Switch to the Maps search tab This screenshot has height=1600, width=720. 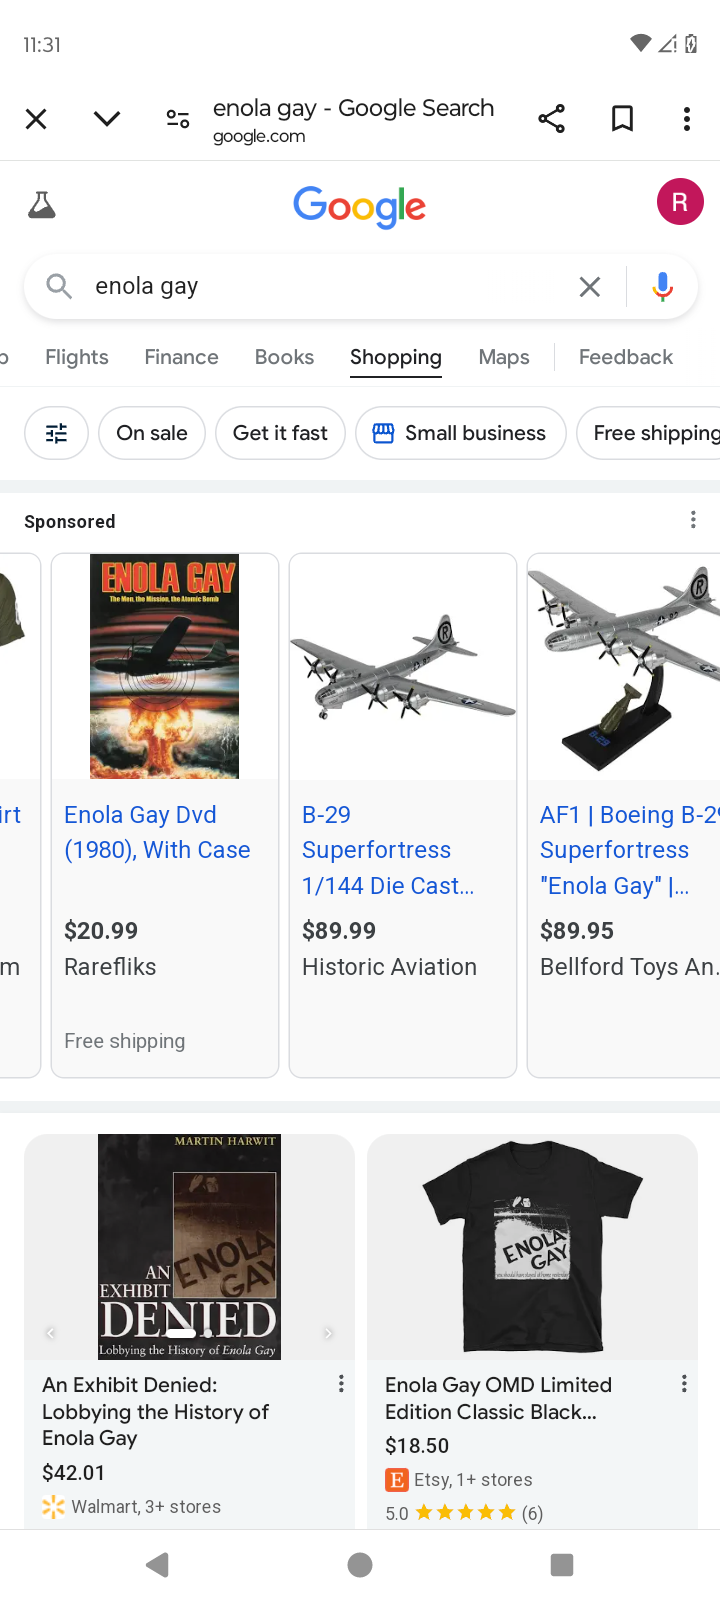tap(504, 357)
